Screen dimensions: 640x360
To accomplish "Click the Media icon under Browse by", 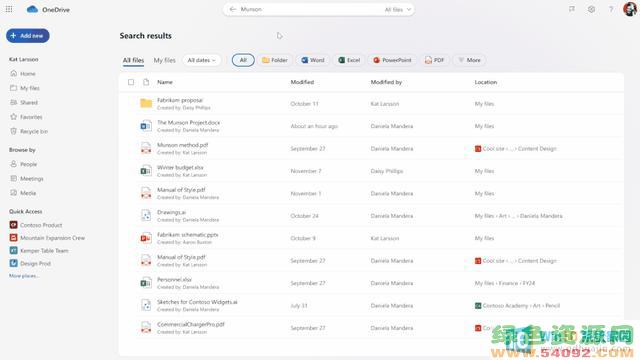I will coord(13,193).
